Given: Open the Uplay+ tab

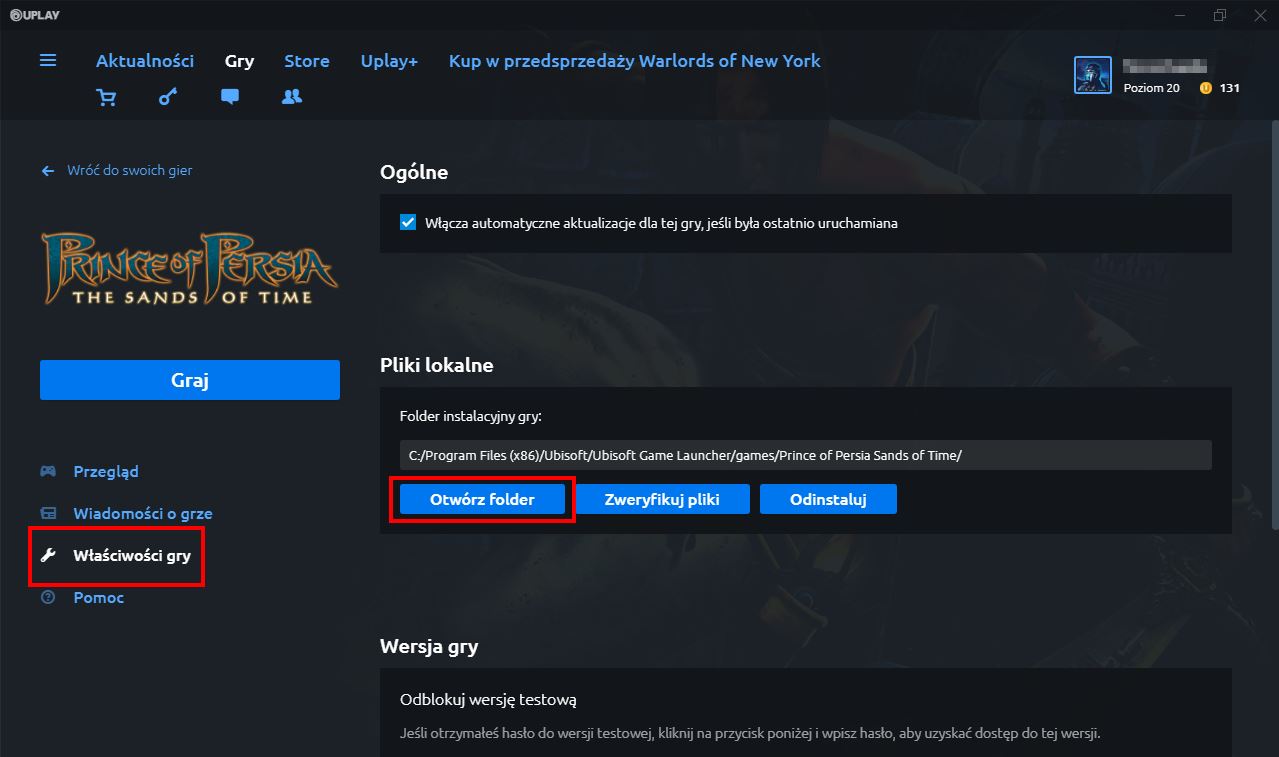Looking at the screenshot, I should pos(389,61).
